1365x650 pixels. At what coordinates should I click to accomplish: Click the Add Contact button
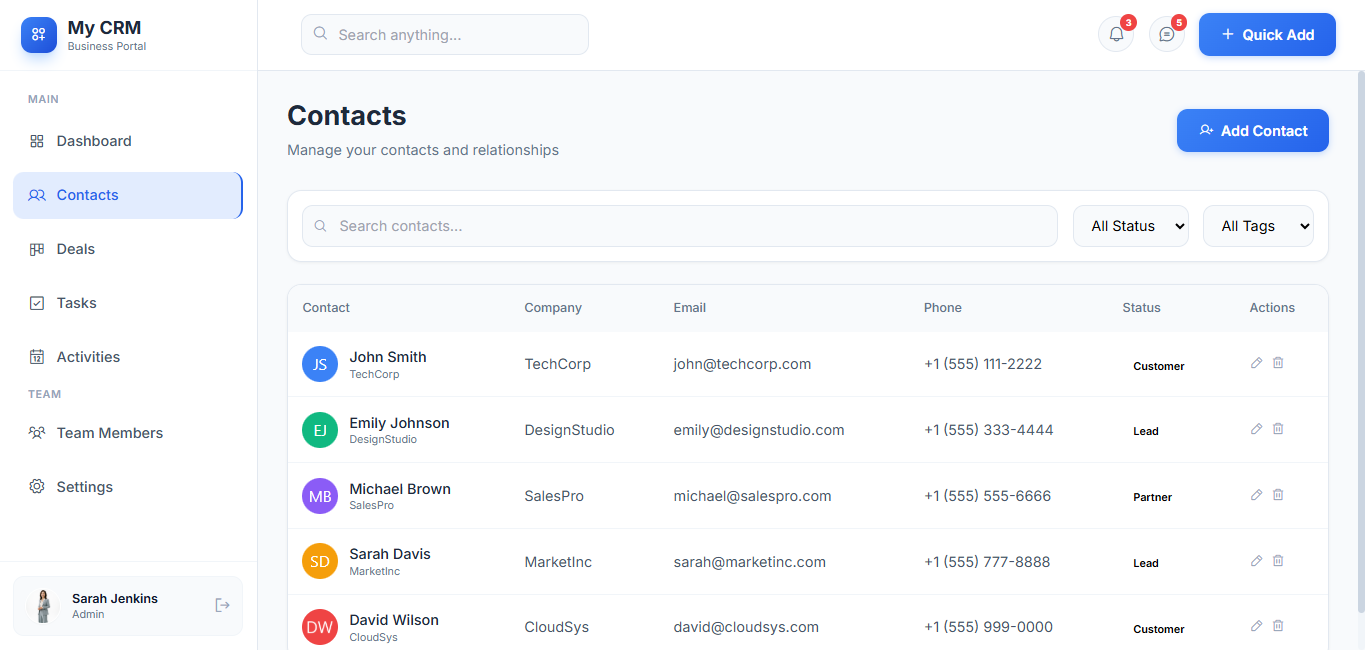(x=1252, y=131)
